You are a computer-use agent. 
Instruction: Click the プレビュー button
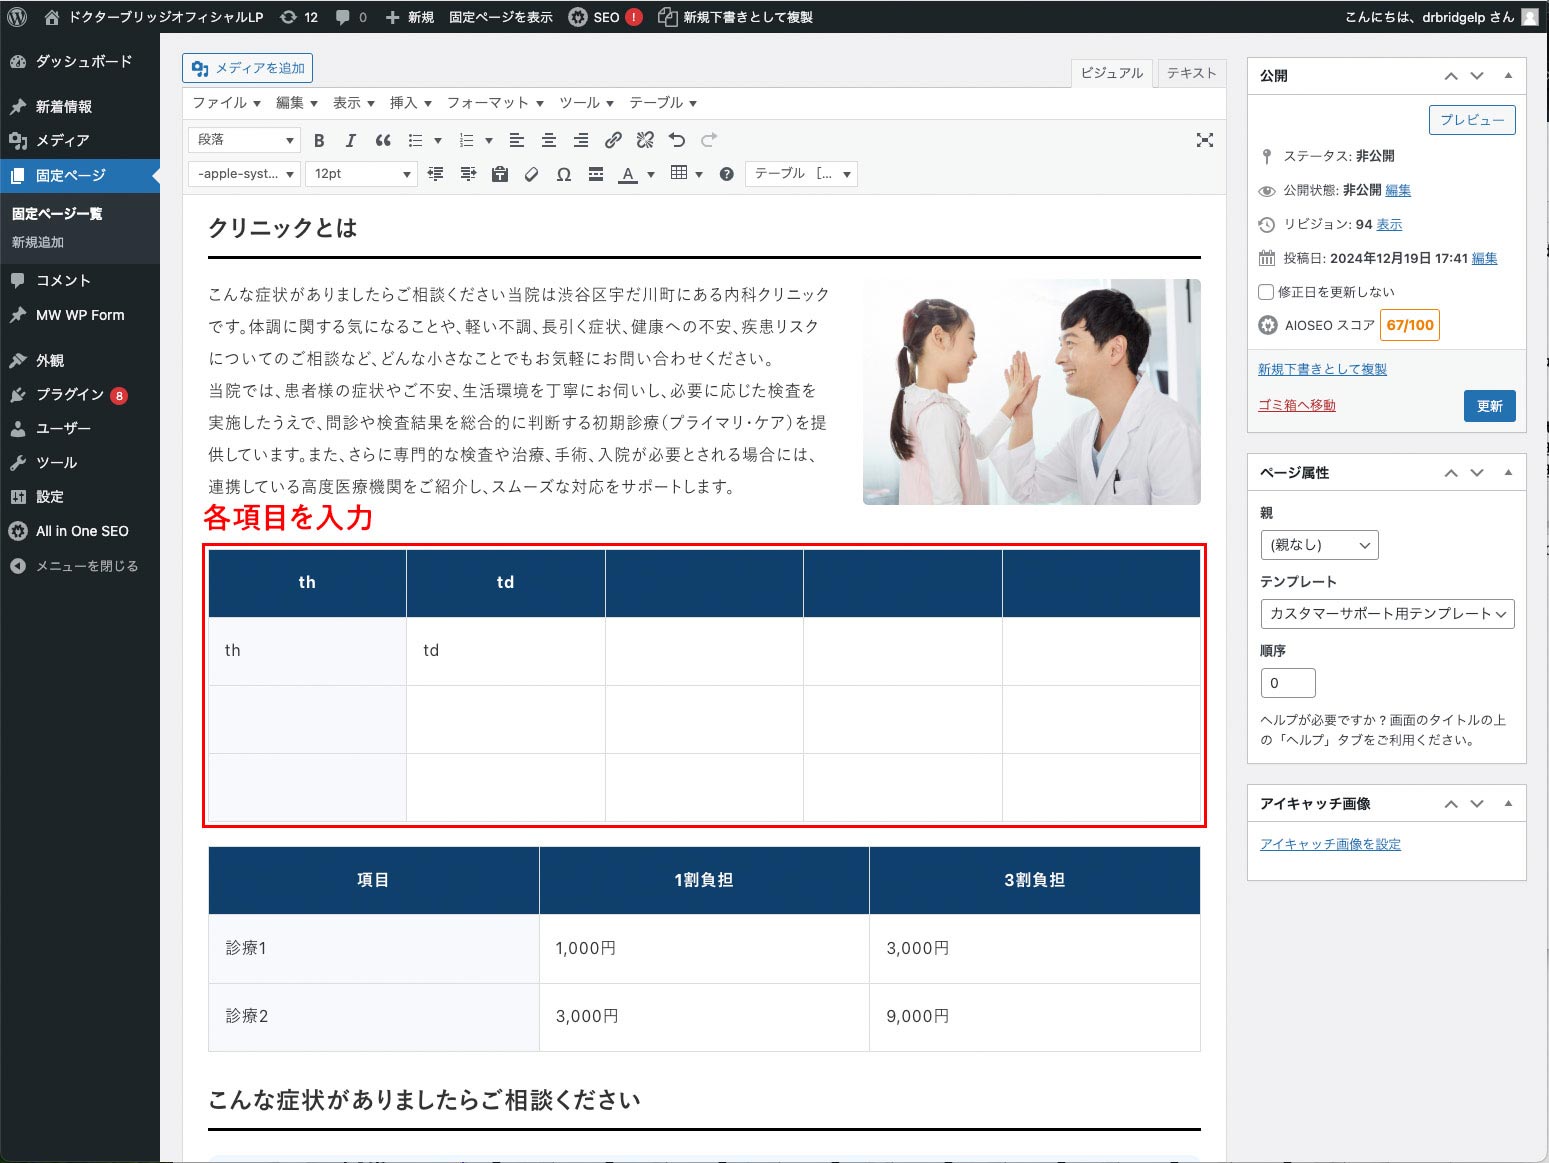1472,120
